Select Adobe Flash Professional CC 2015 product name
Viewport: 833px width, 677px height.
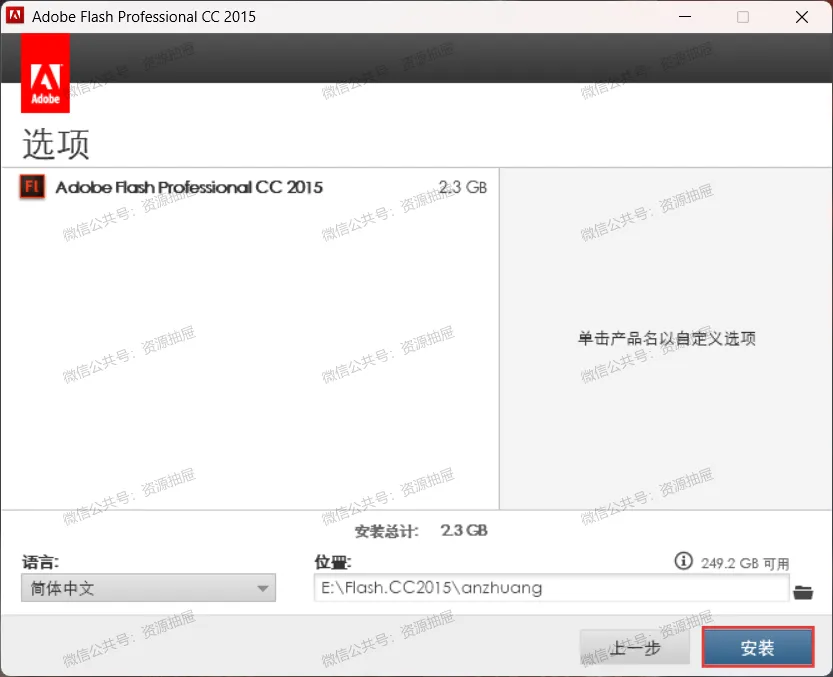[189, 187]
